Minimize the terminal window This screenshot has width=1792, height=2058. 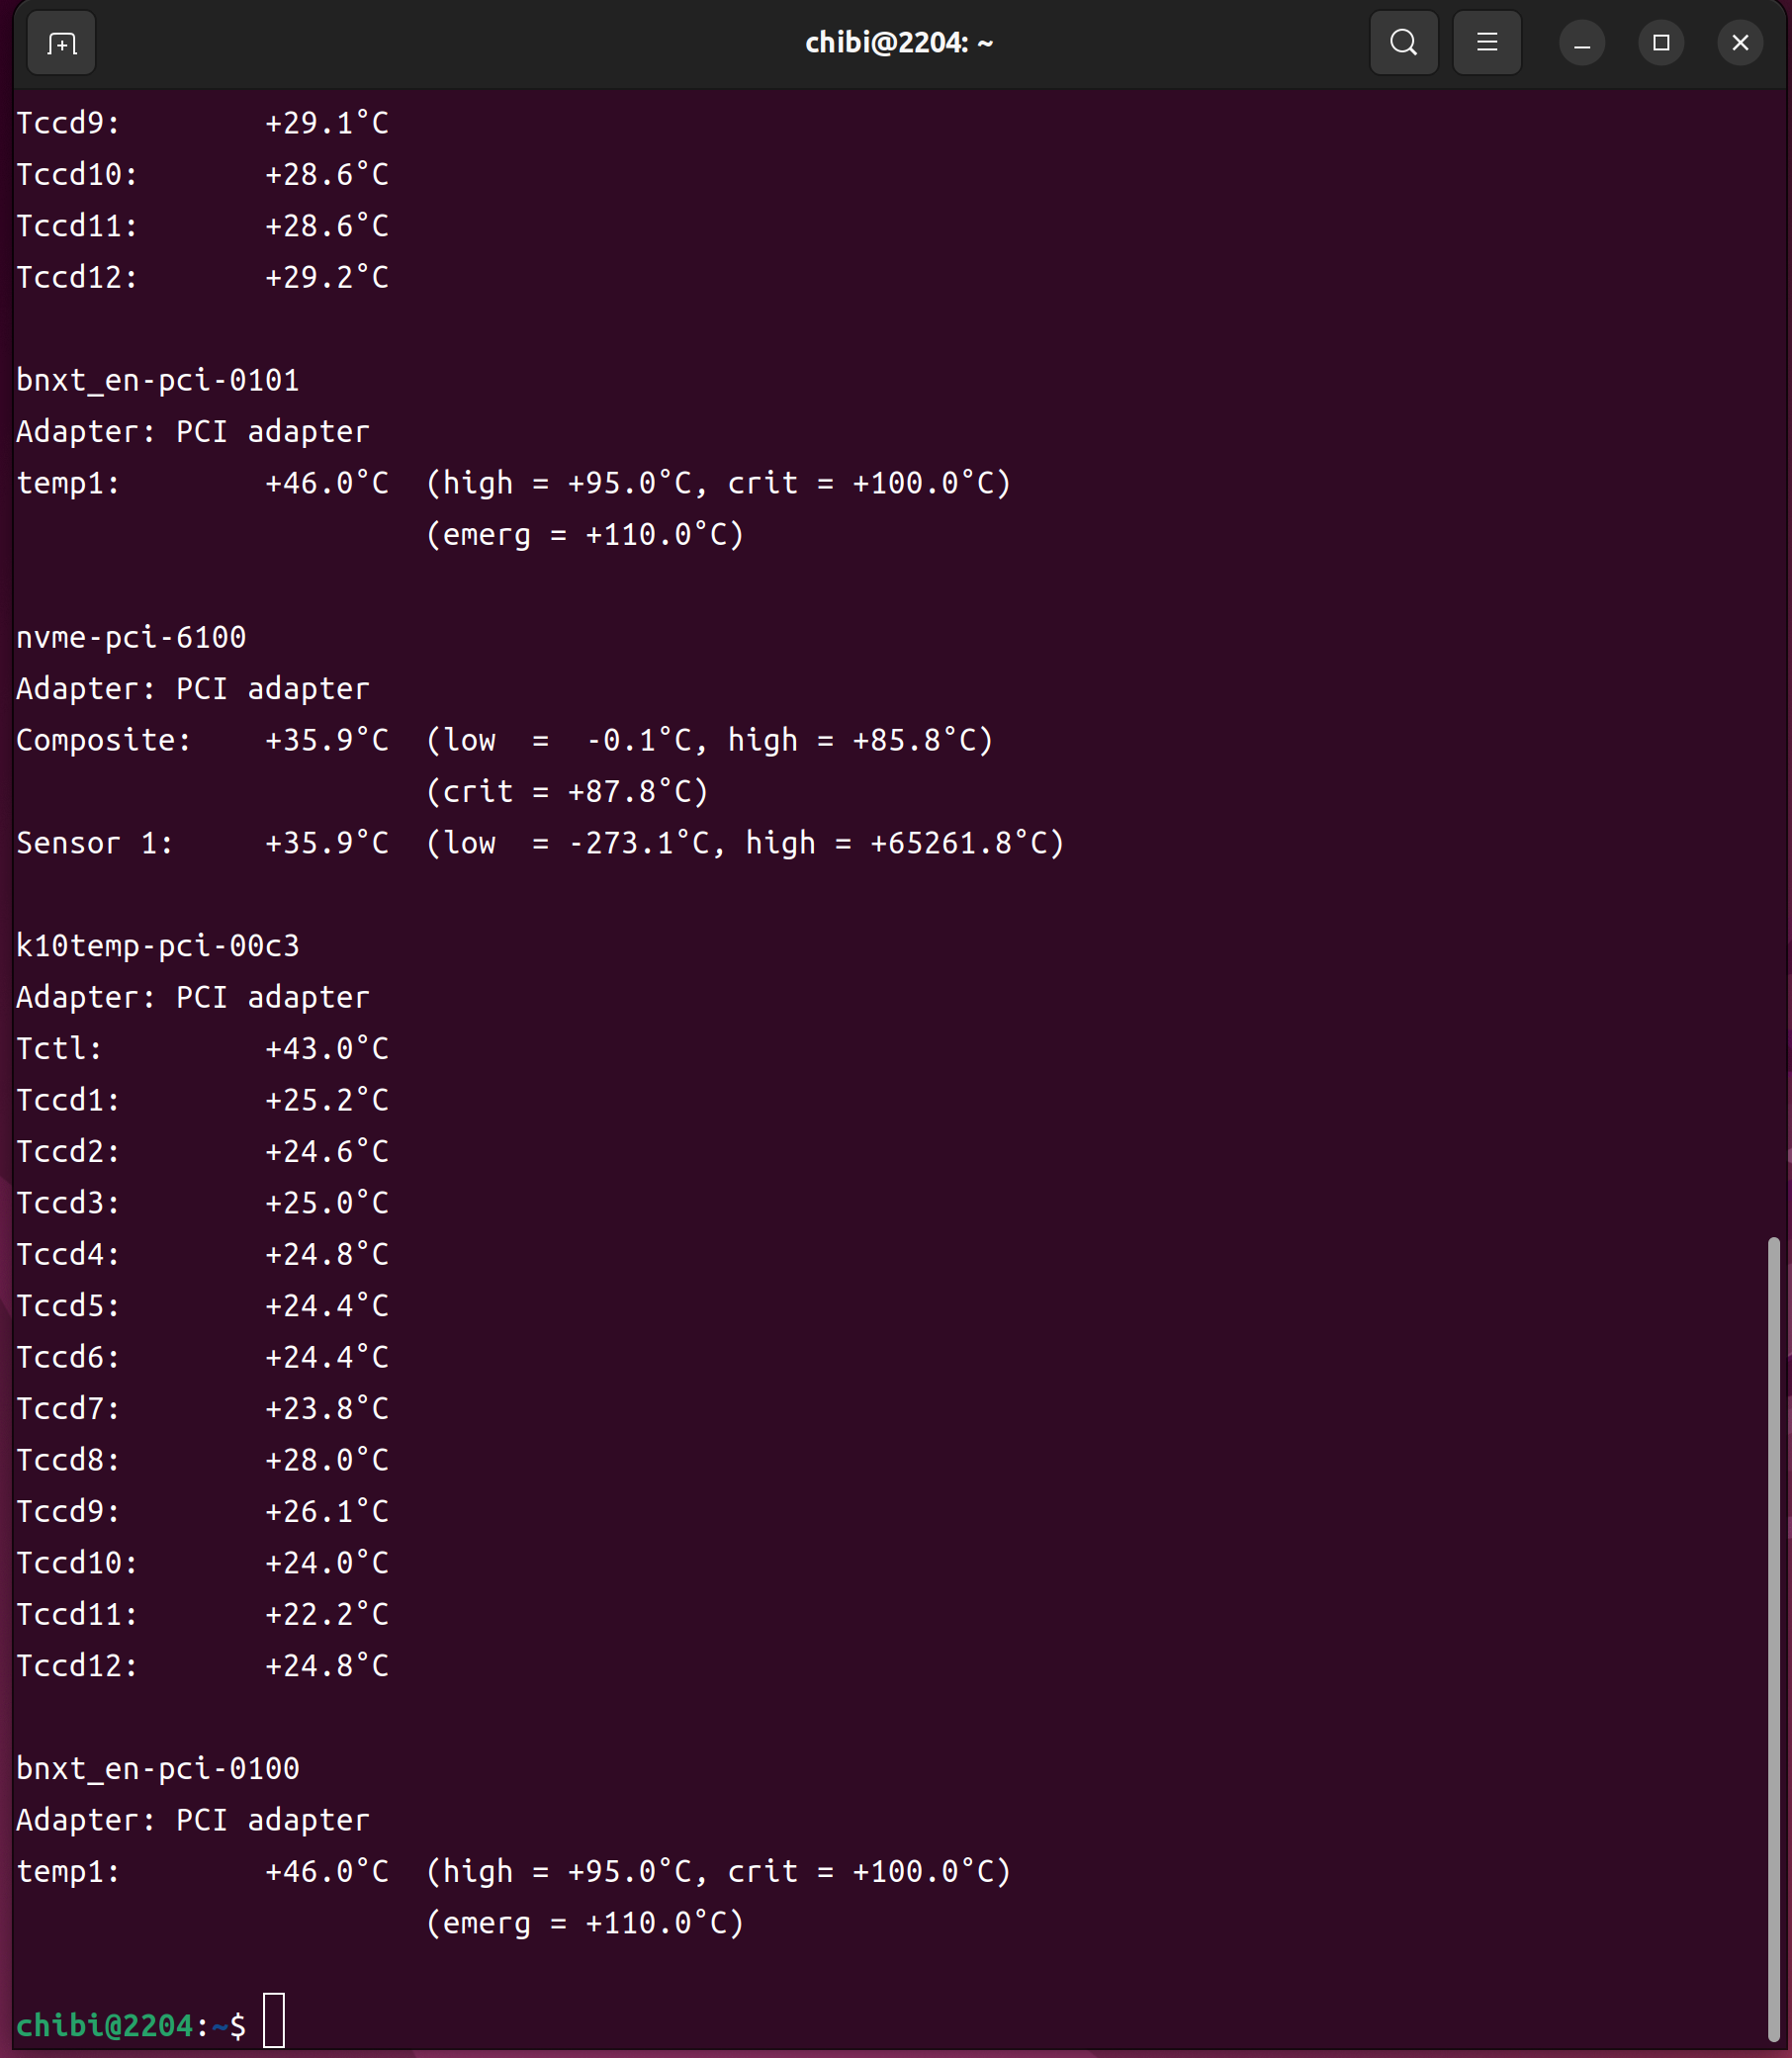(x=1581, y=43)
